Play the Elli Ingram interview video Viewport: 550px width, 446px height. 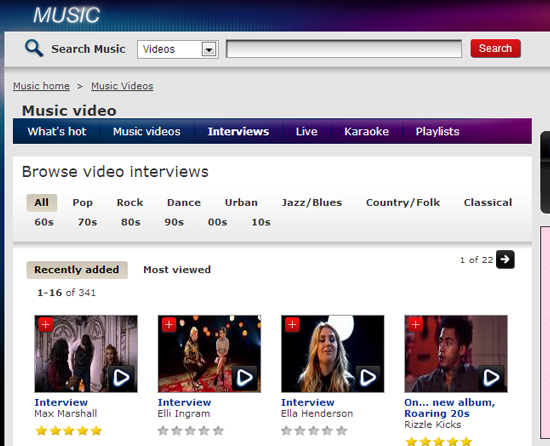[244, 378]
